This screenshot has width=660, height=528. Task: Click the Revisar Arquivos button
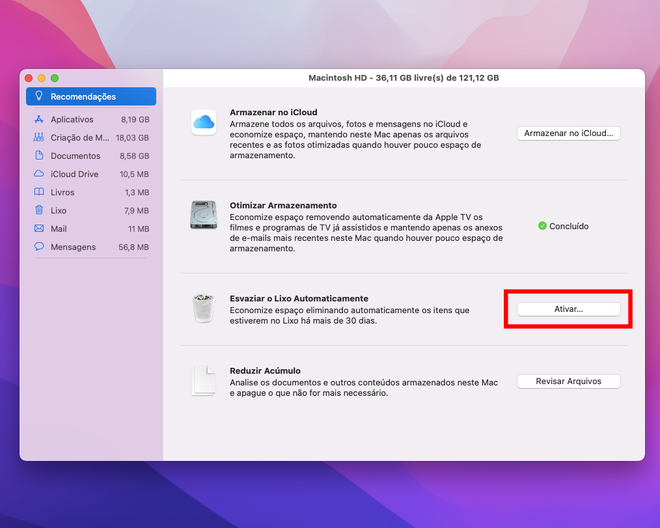(568, 381)
